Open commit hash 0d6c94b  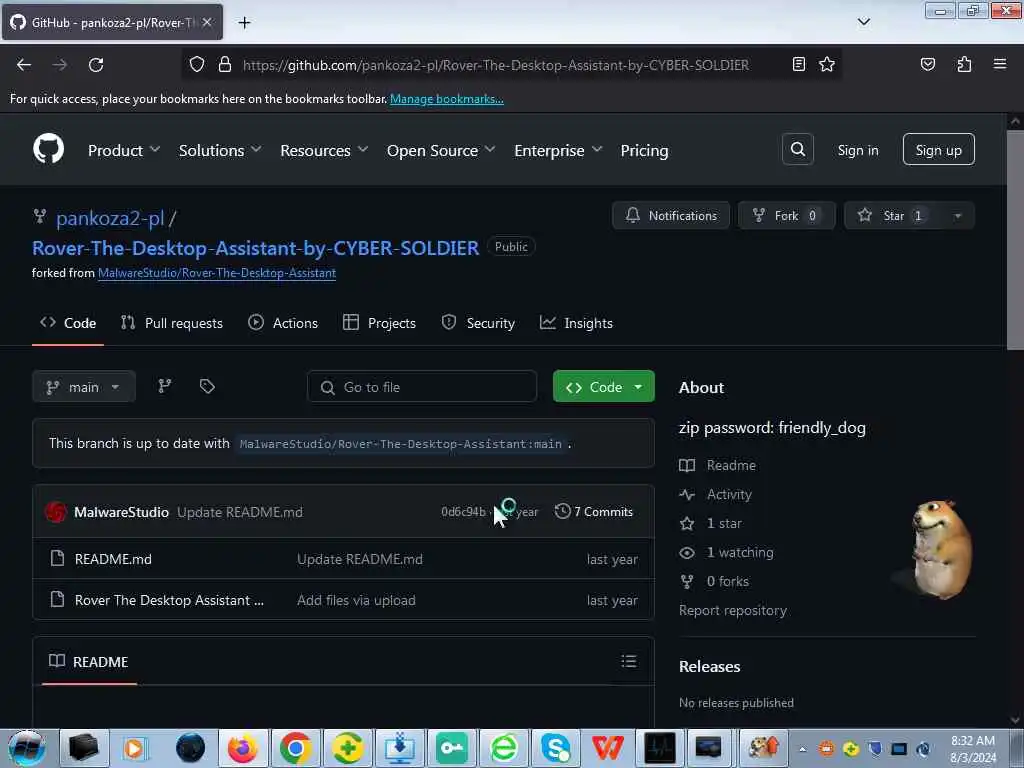(463, 512)
